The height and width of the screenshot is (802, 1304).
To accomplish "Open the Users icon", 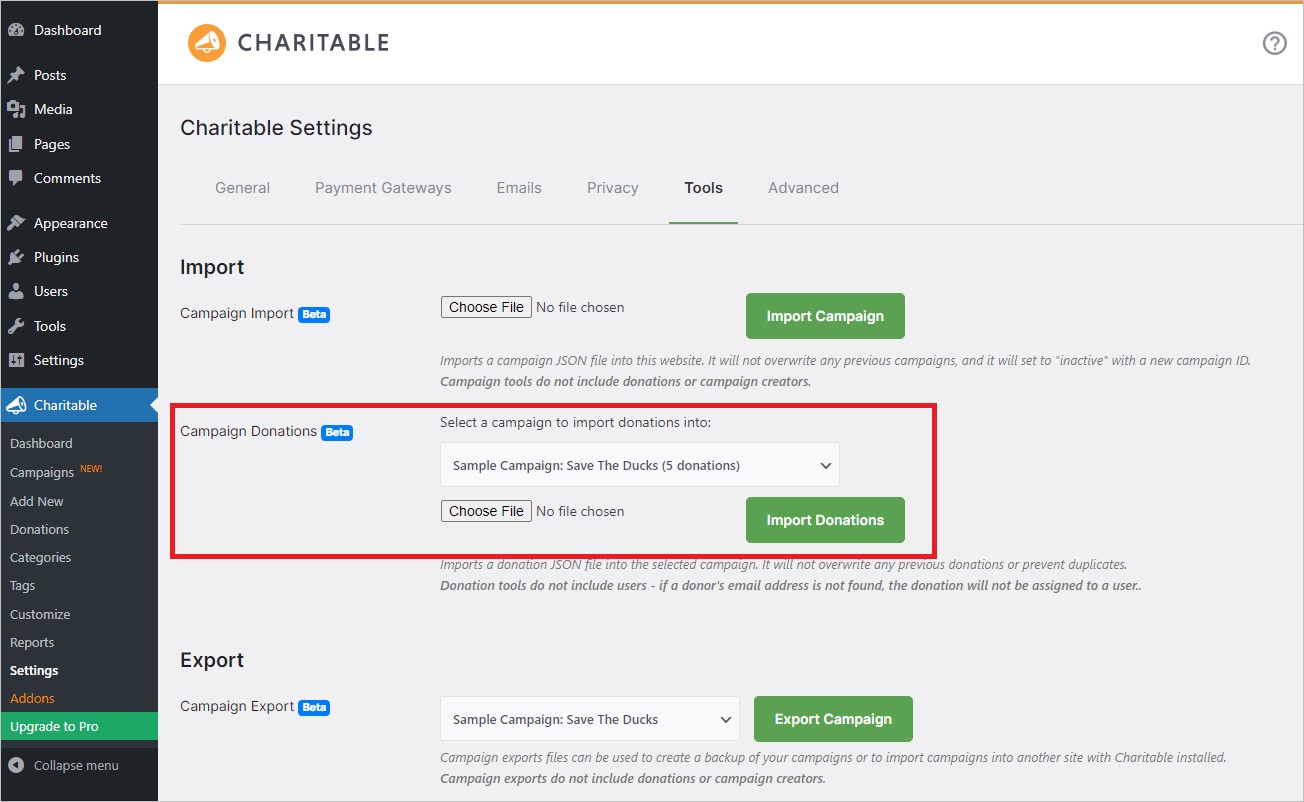I will [18, 291].
